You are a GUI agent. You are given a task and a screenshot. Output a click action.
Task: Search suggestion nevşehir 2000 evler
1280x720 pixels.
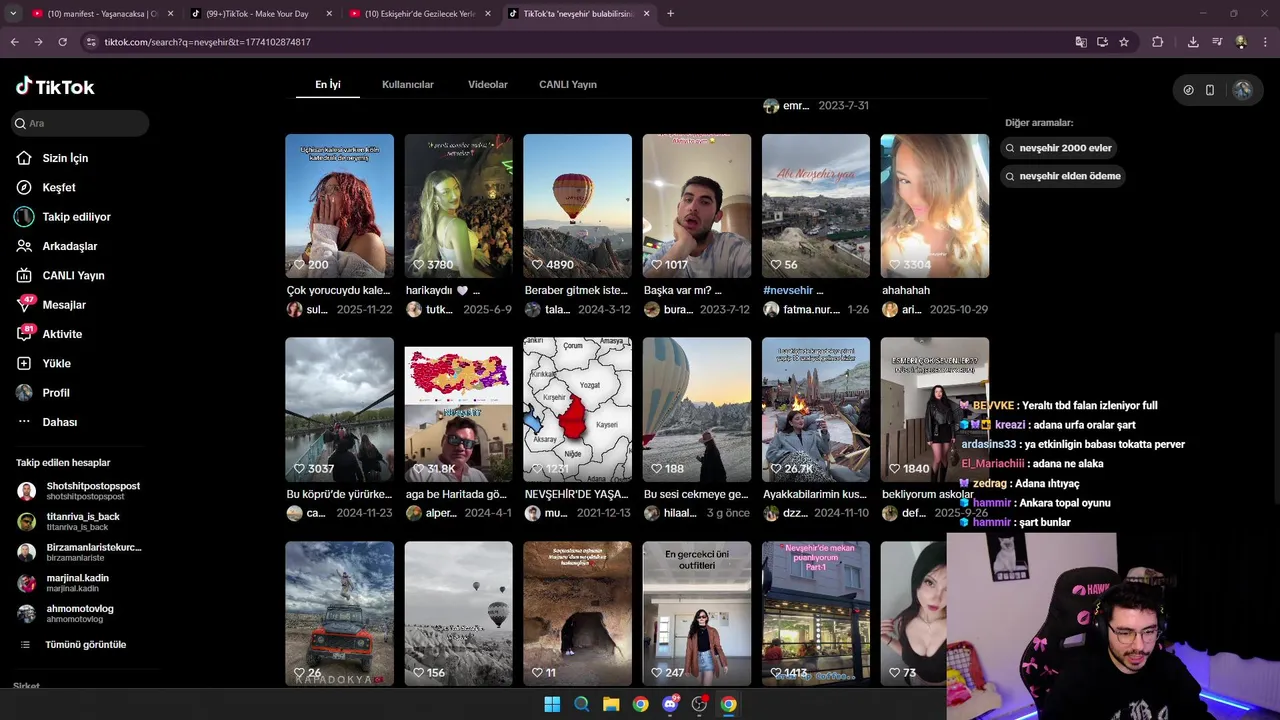[1059, 148]
